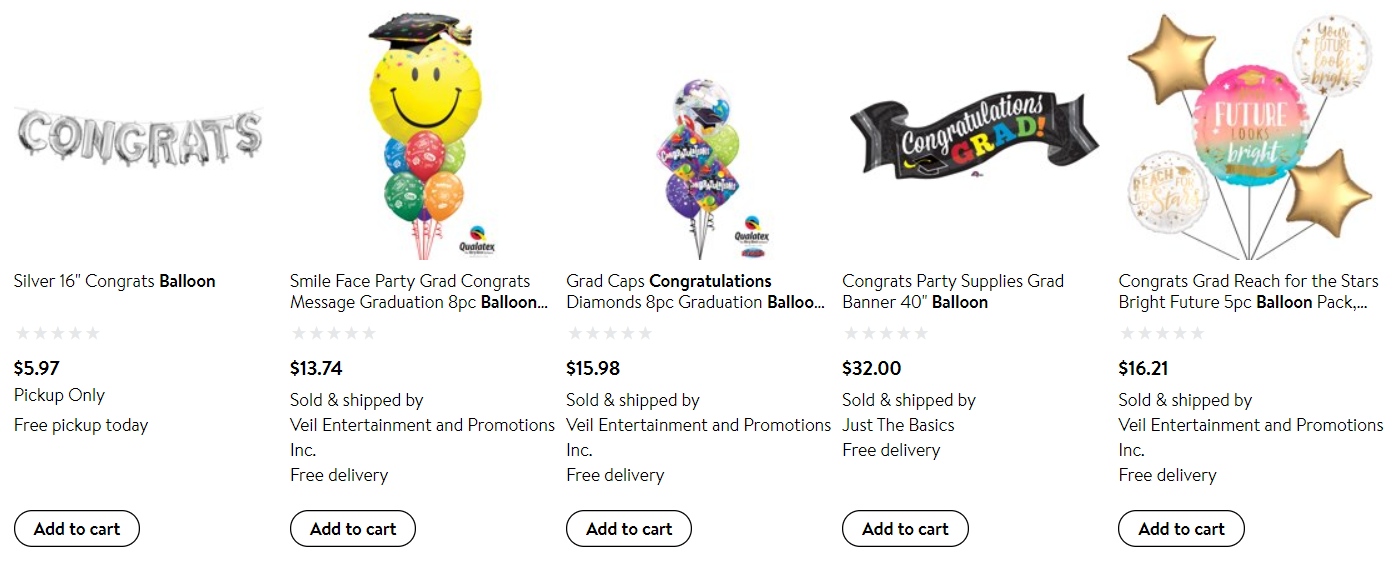Open Smile Face Party Grad Congrats title
The image size is (1398, 562).
click(420, 291)
